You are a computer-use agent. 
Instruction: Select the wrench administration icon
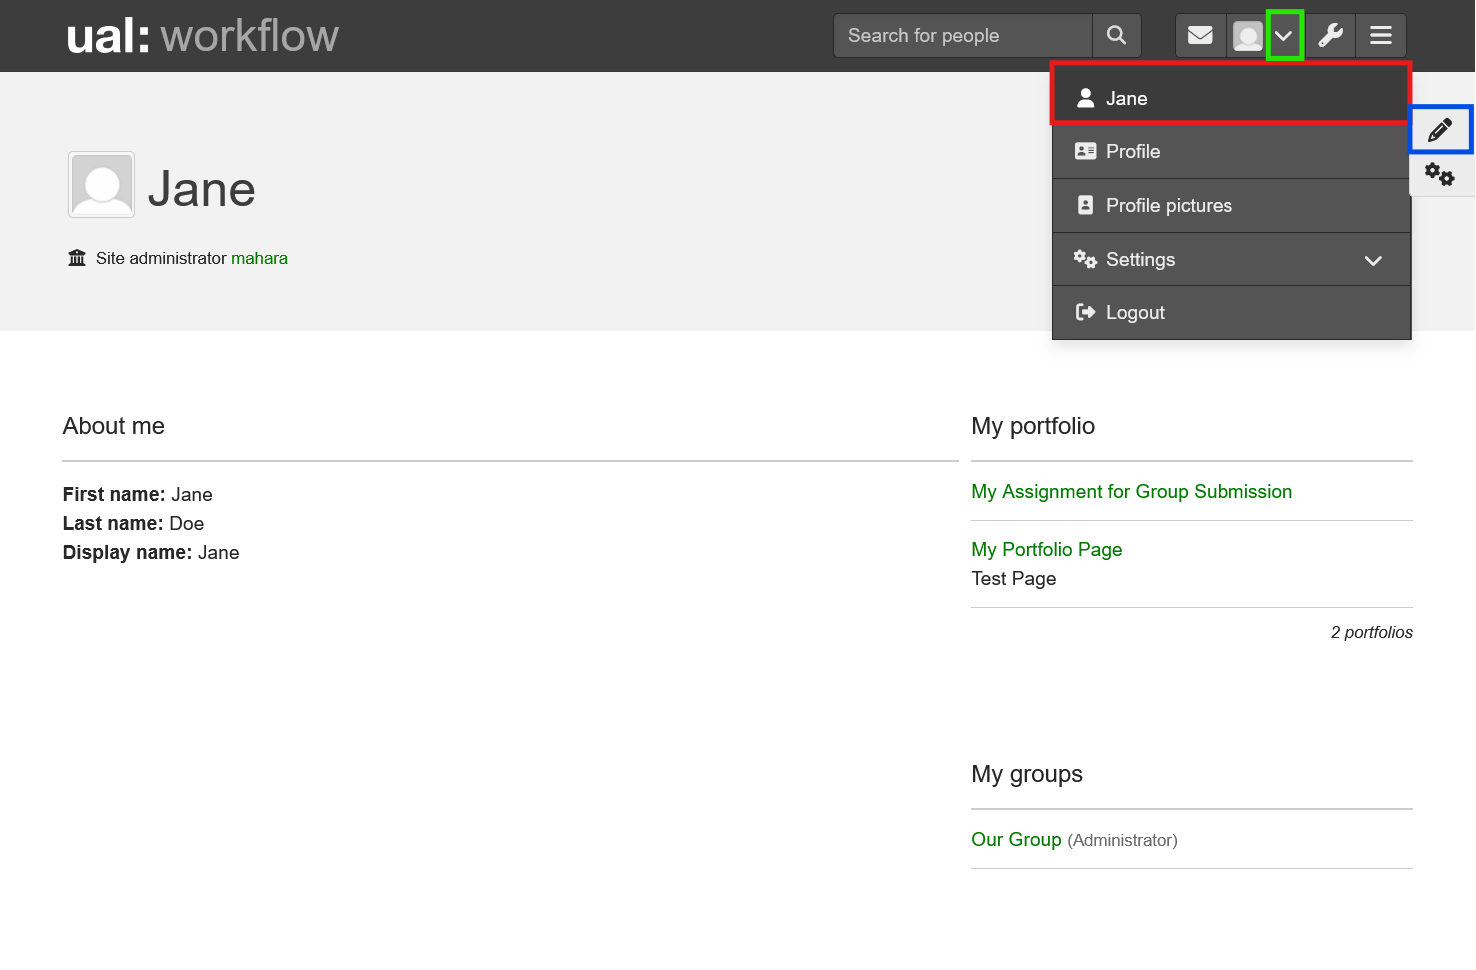(x=1331, y=35)
